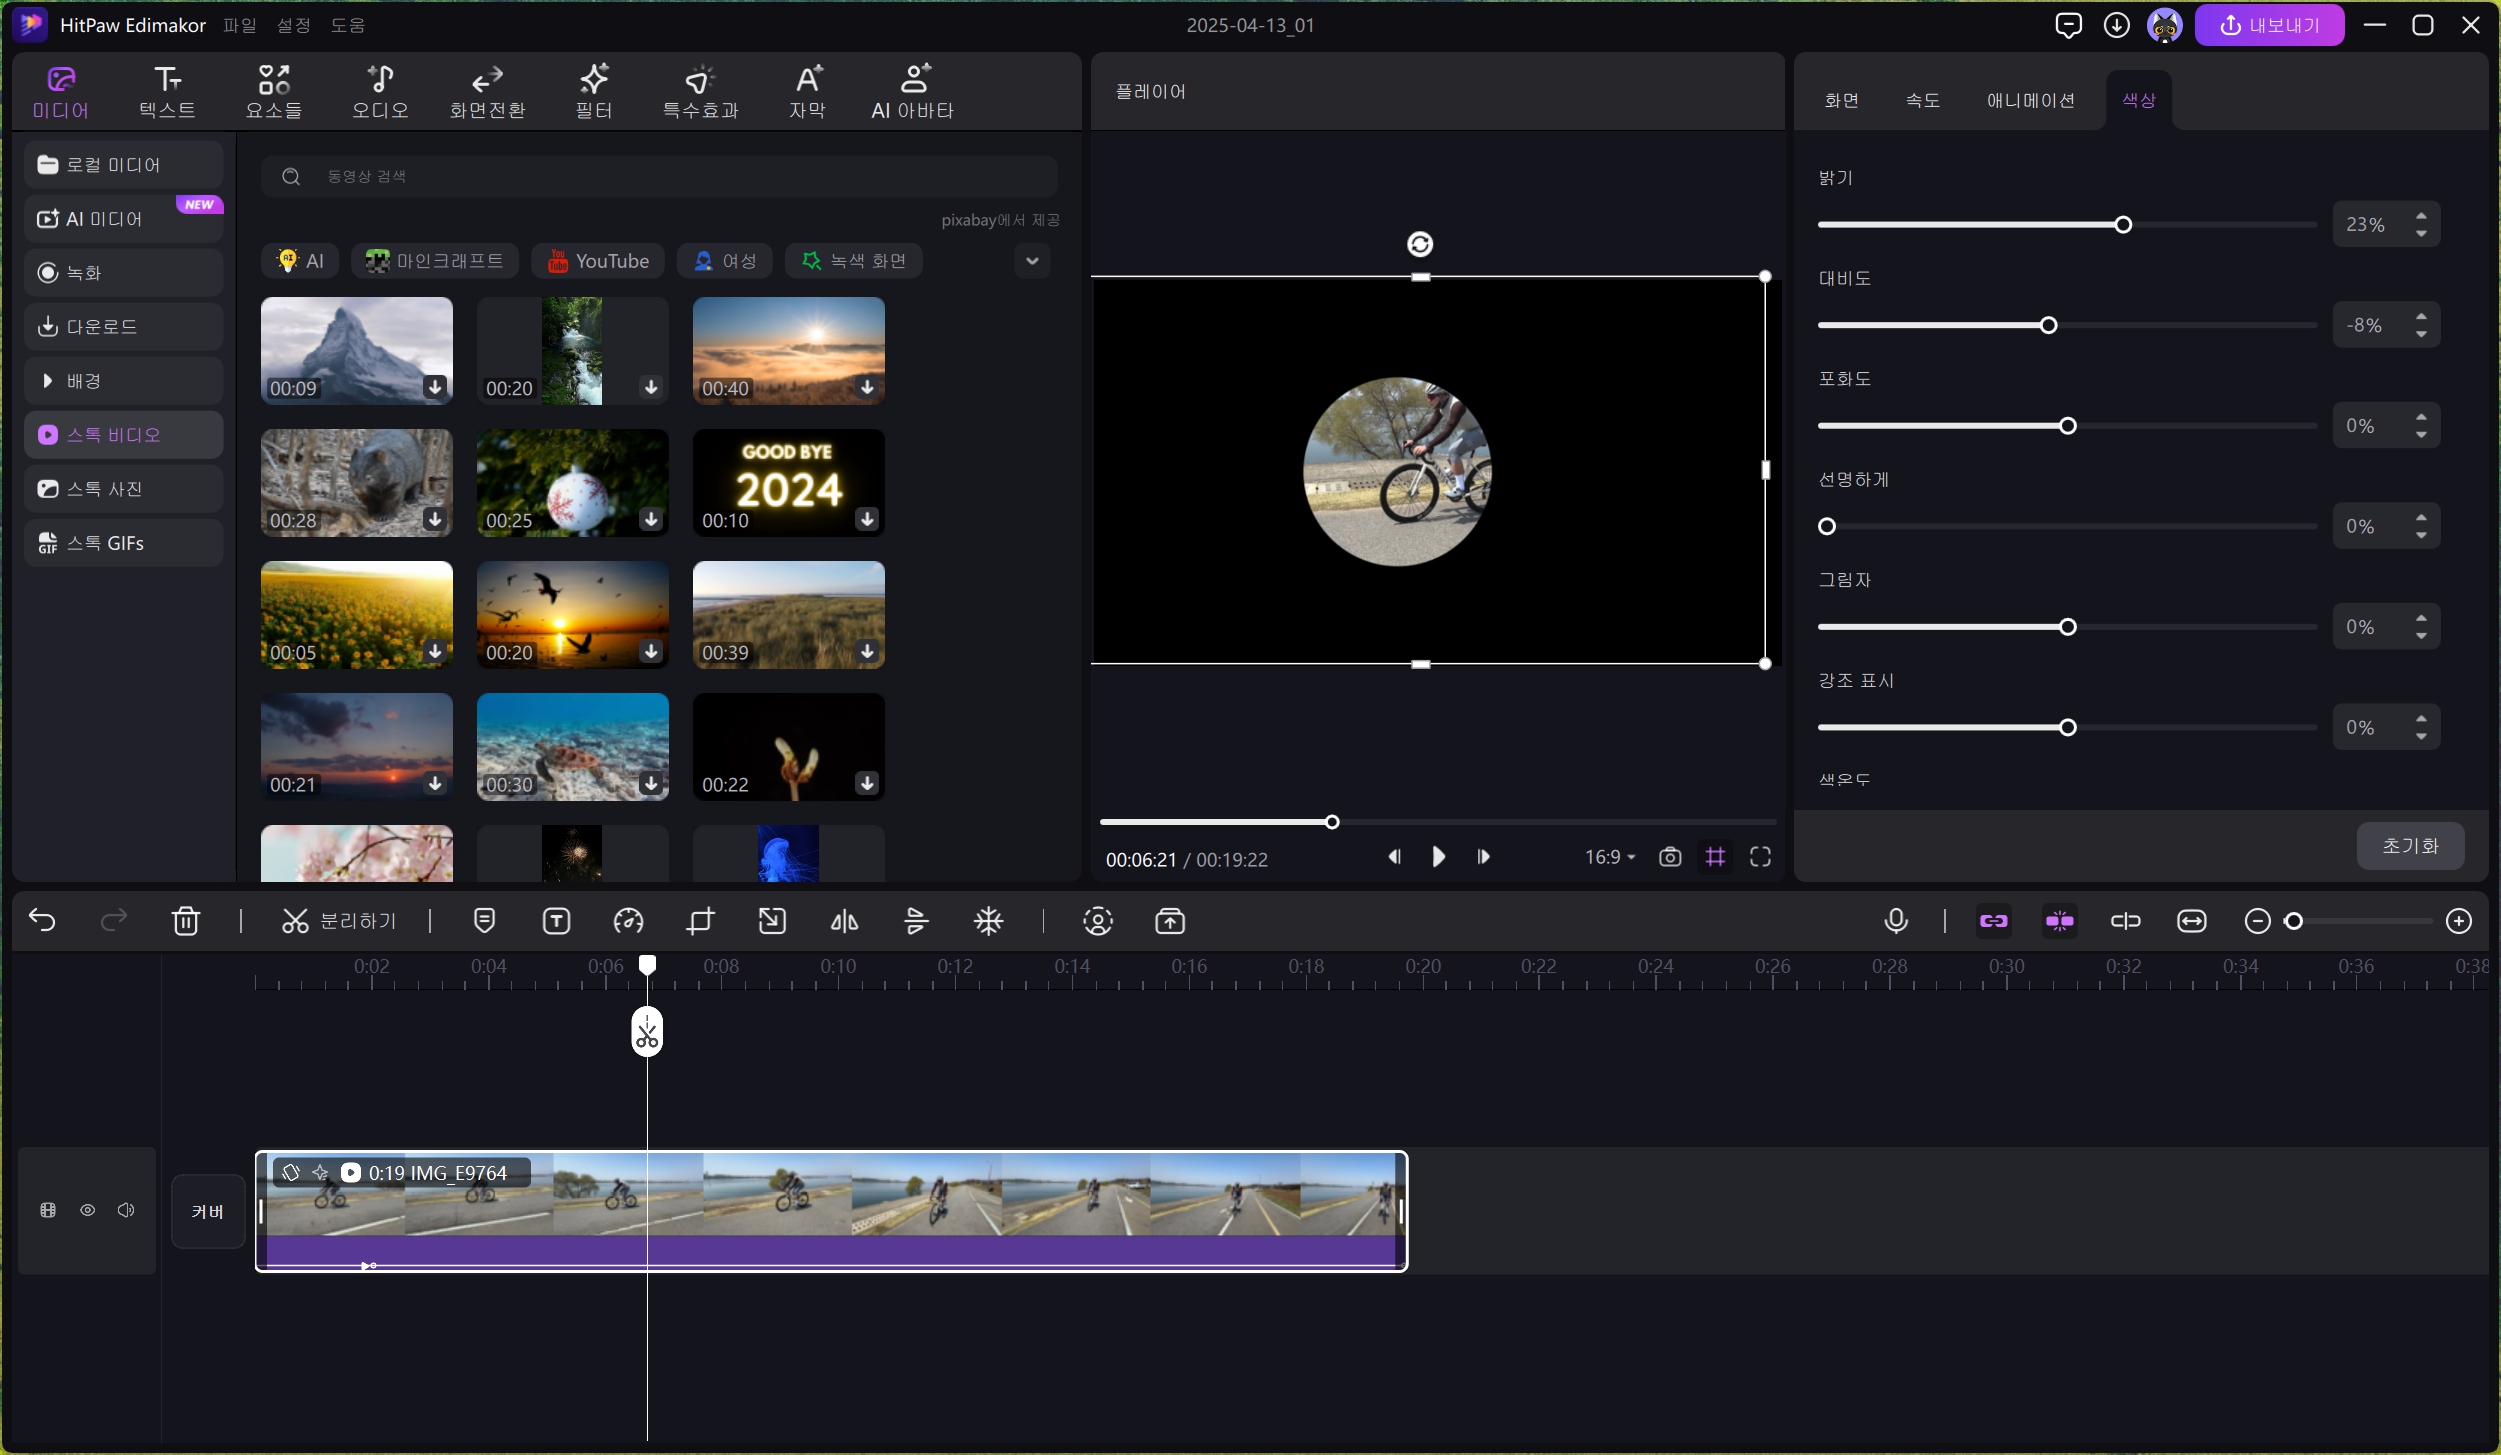The image size is (2501, 1455).
Task: Click the microphone voiceover record icon
Action: tap(1895, 921)
